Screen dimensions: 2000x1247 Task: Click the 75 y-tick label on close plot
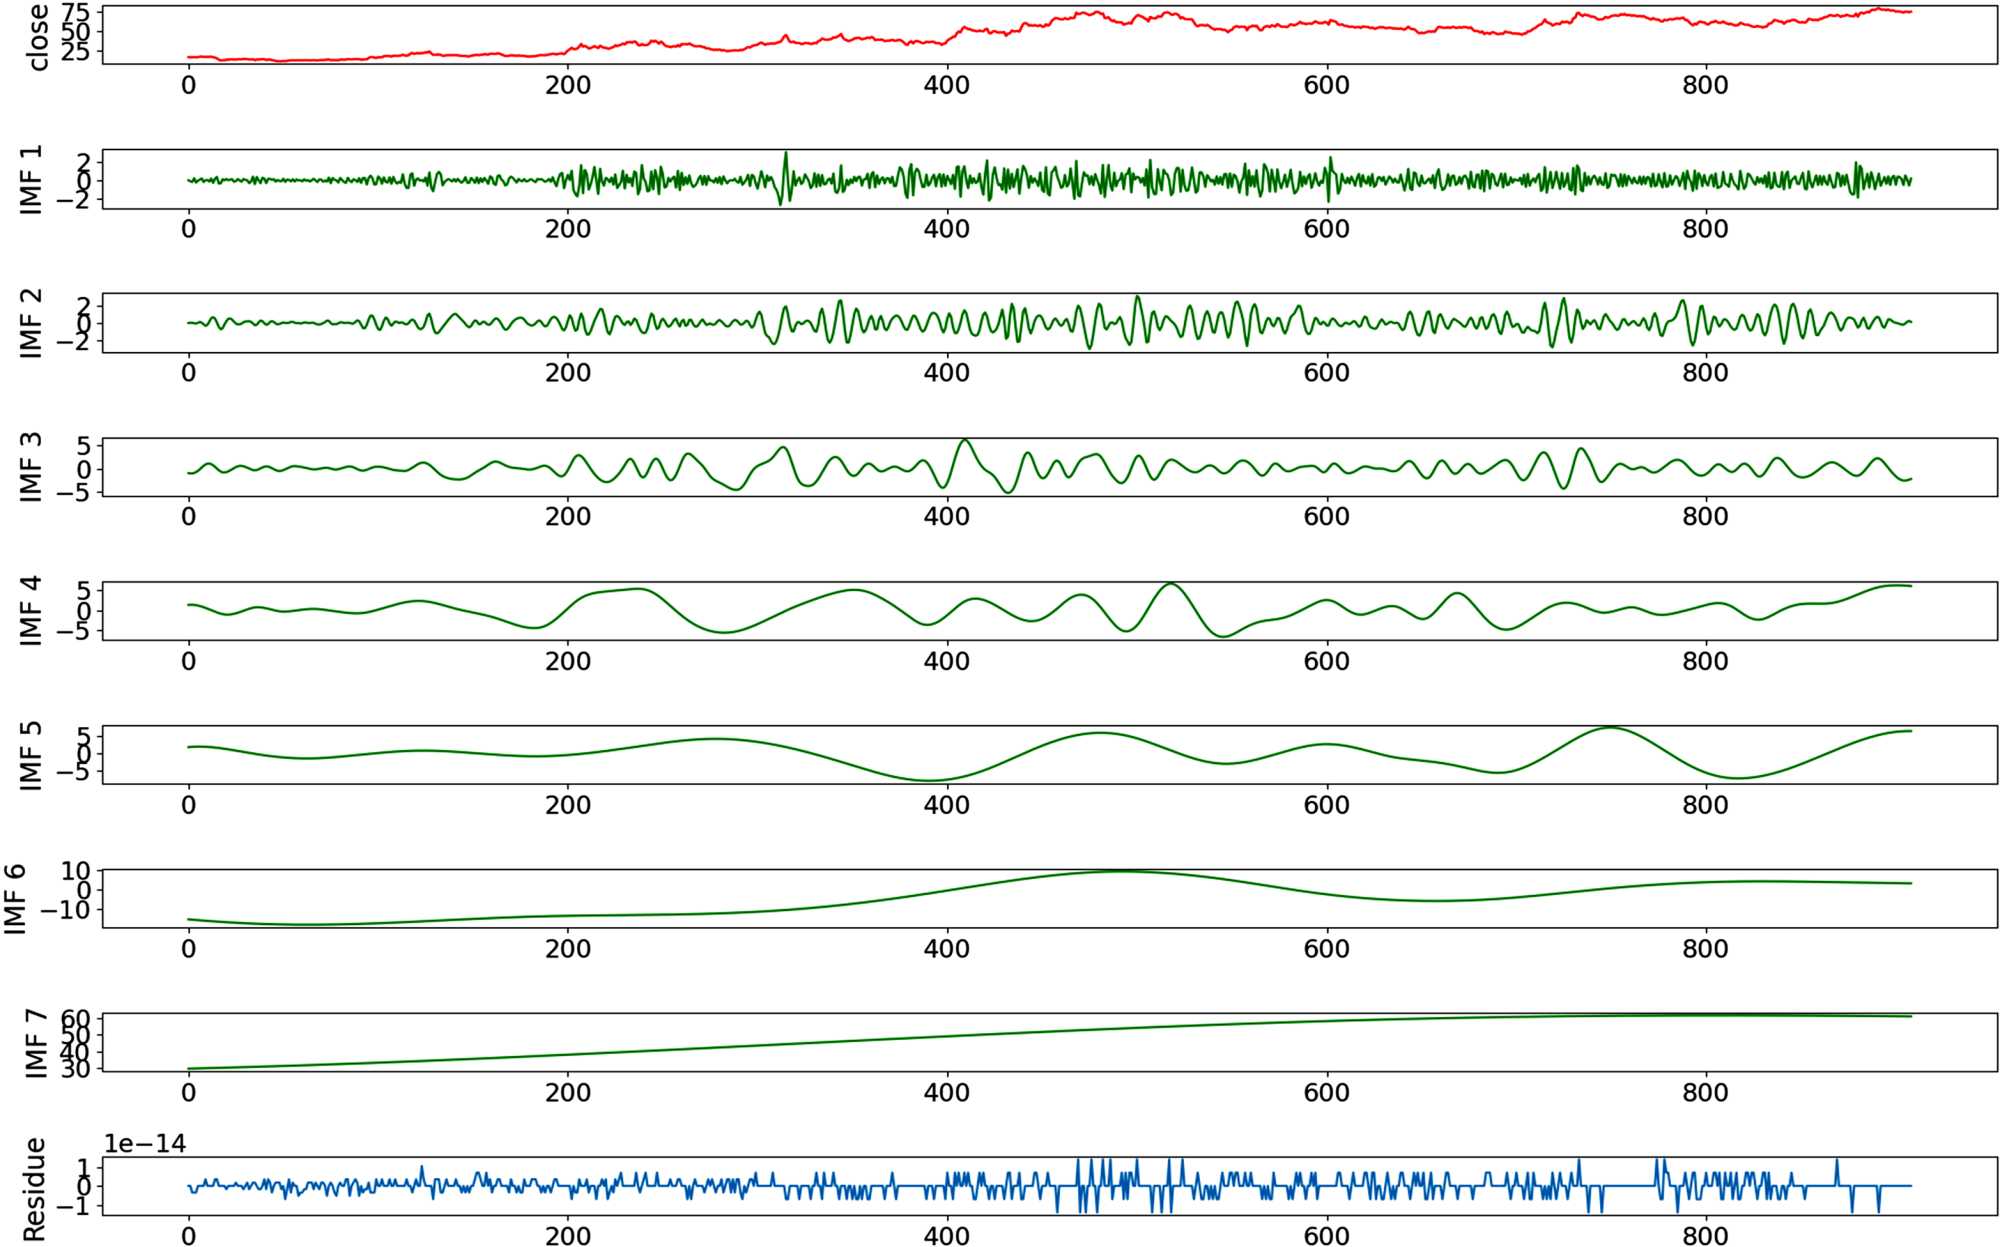(76, 13)
